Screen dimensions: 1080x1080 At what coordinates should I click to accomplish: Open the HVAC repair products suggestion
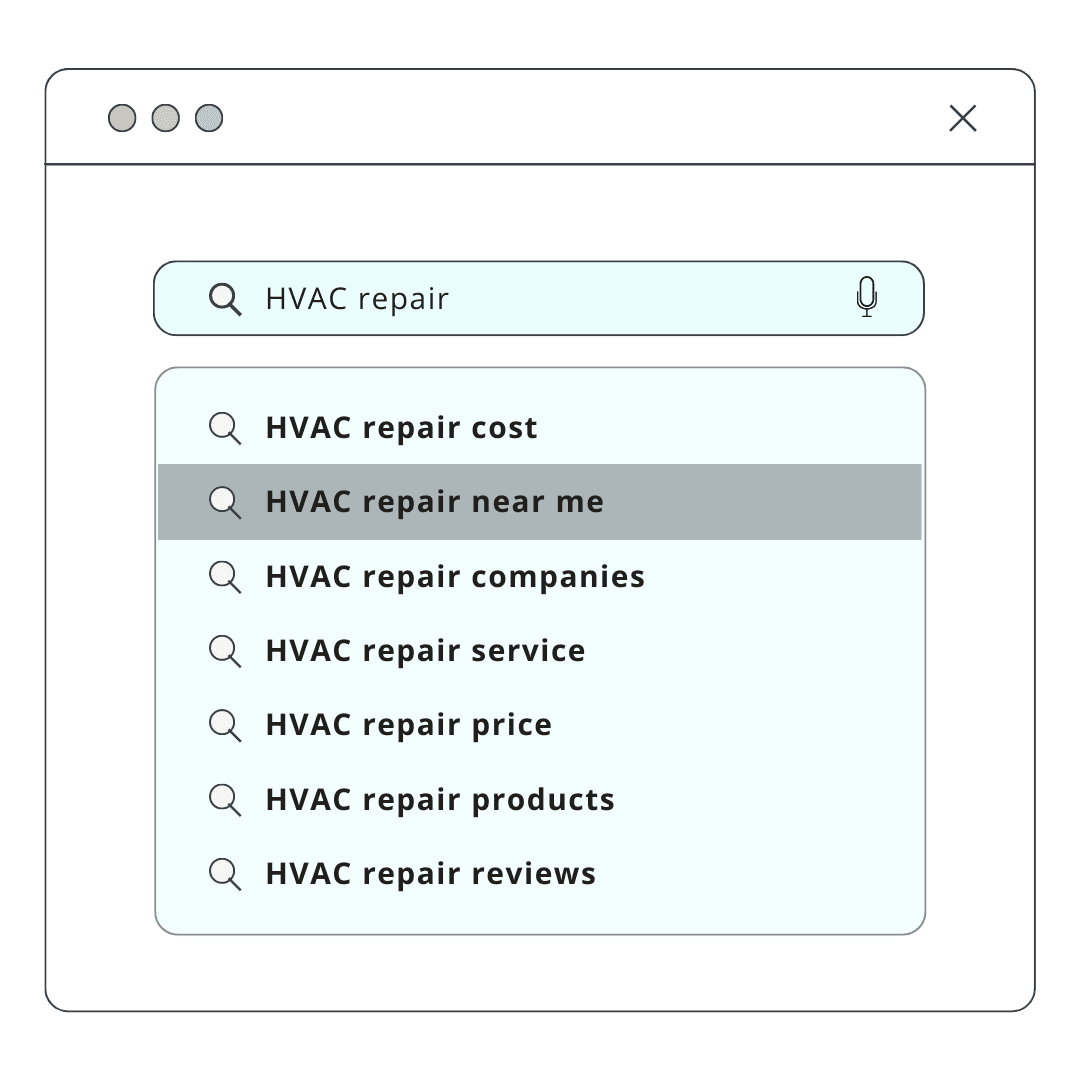(539, 800)
